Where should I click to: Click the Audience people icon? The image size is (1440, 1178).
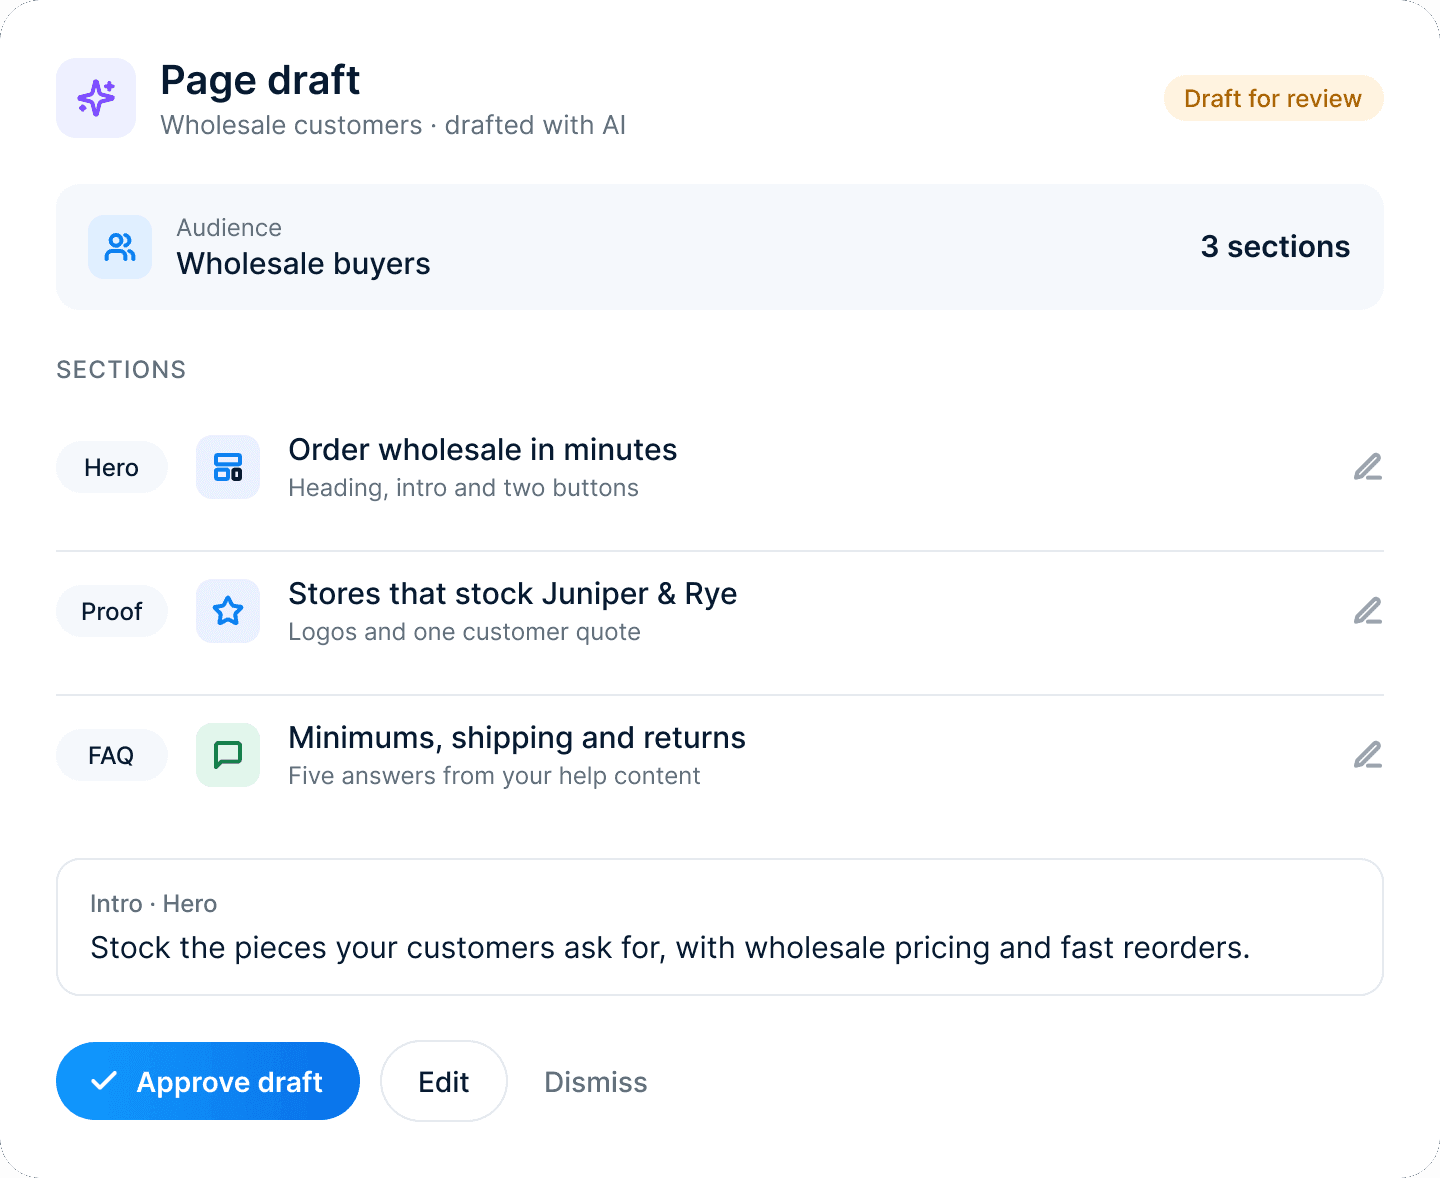click(120, 247)
